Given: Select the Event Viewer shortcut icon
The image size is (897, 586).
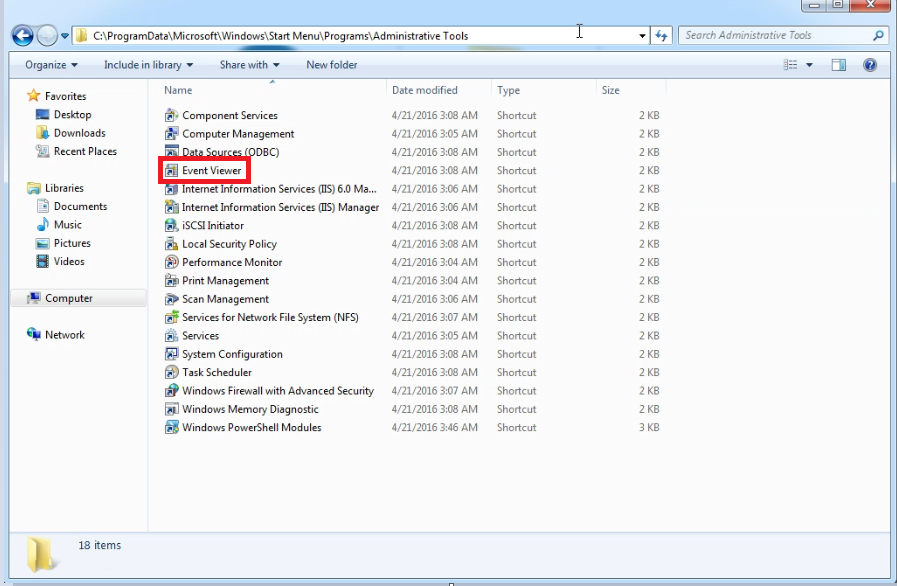Looking at the screenshot, I should tap(171, 171).
